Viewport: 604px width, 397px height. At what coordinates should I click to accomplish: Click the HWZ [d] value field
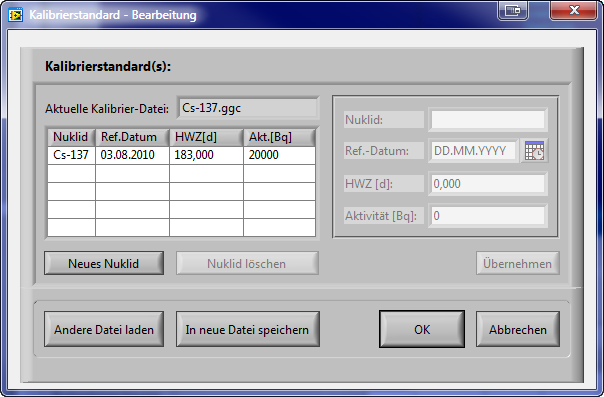point(488,184)
